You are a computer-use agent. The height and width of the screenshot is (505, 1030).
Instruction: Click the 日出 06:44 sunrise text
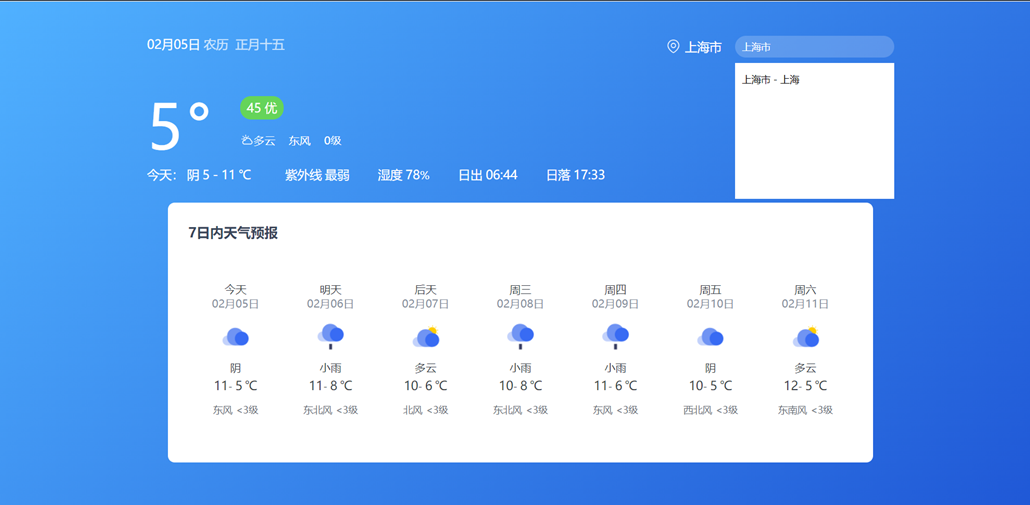pos(488,175)
